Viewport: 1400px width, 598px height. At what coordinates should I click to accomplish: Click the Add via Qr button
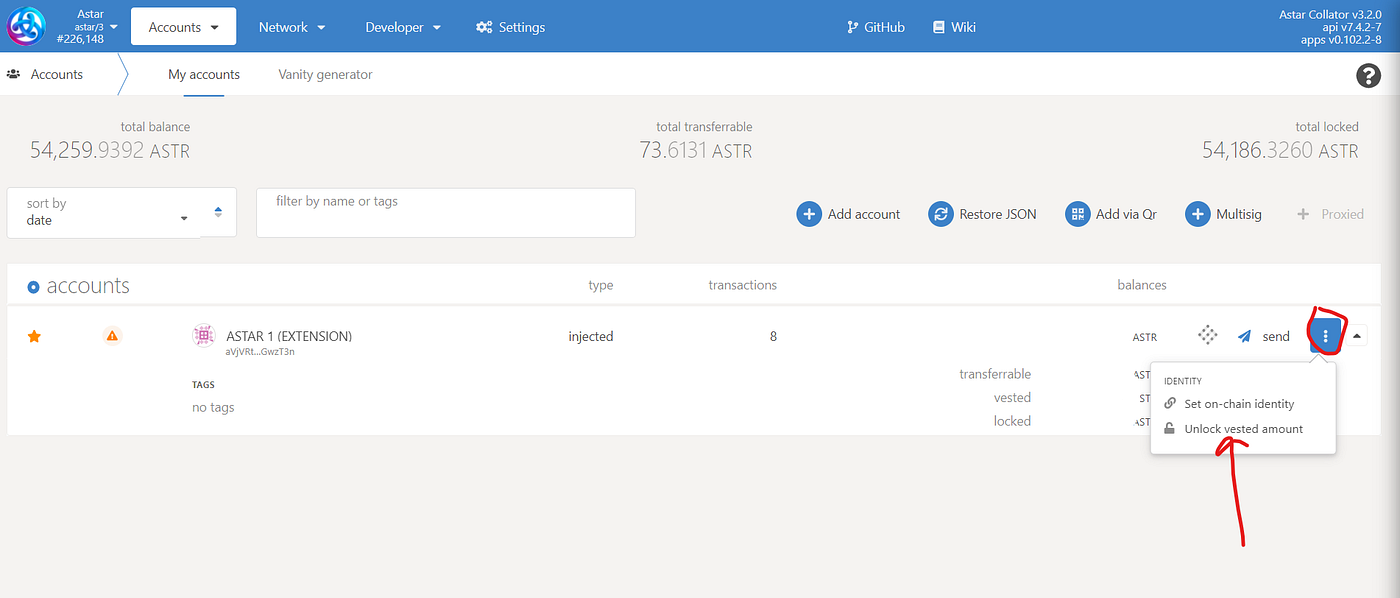pos(1111,214)
